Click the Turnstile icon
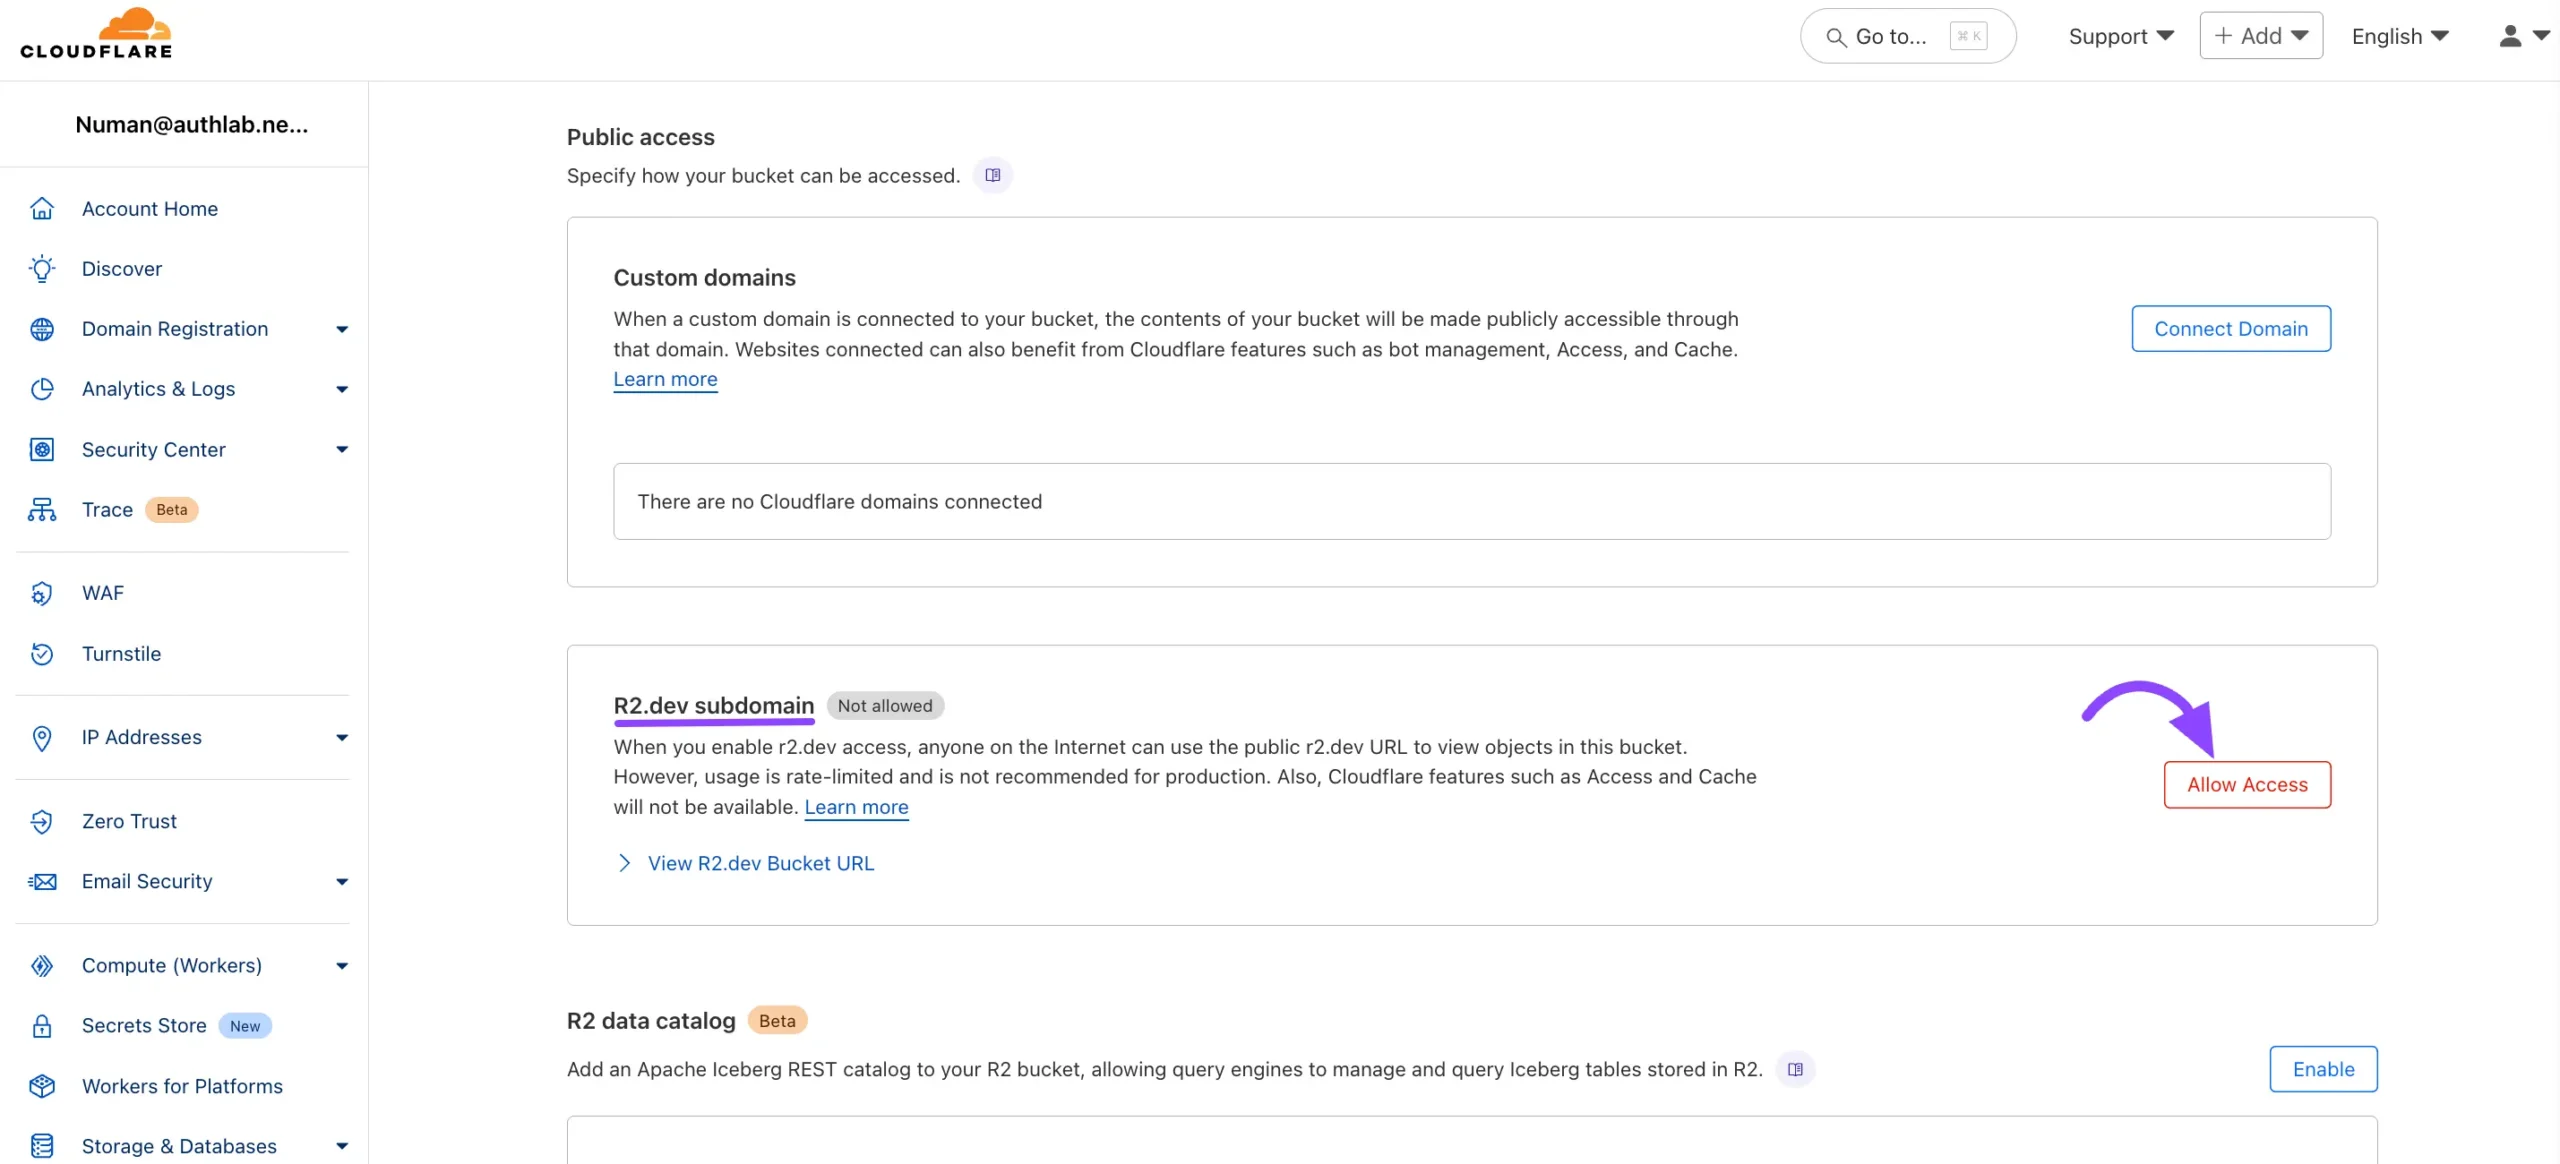This screenshot has height=1164, width=2560. [x=42, y=653]
